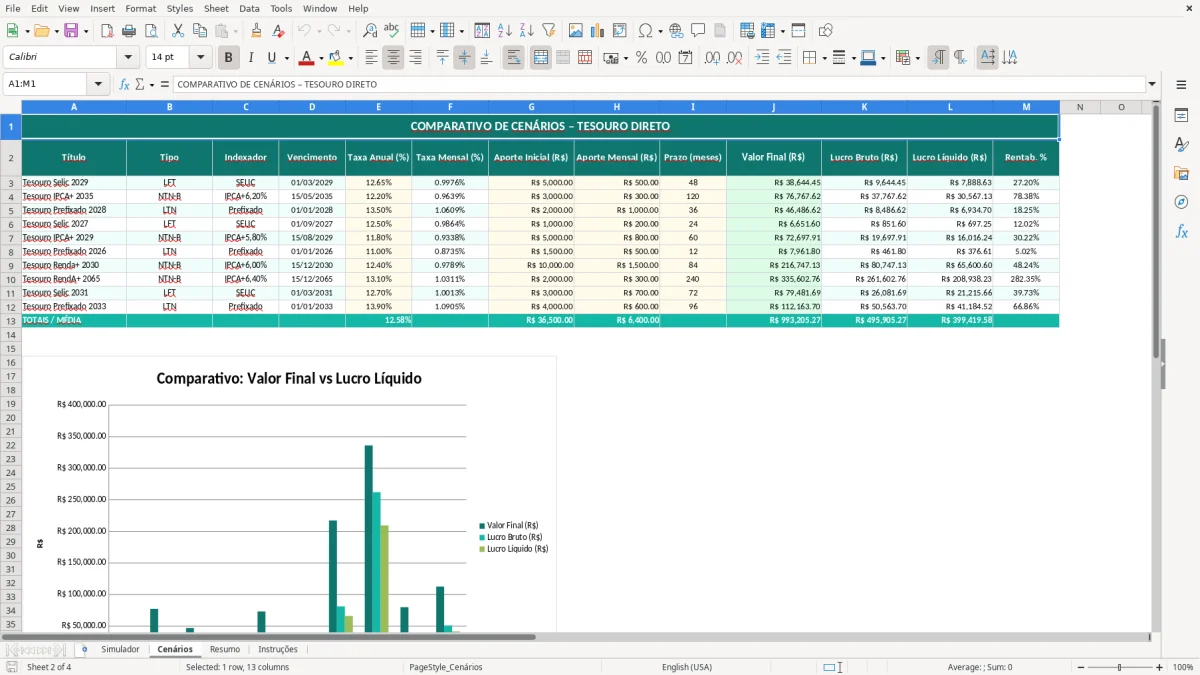The image size is (1200, 675).
Task: Switch to the Simulador sheet tab
Action: tap(120, 649)
